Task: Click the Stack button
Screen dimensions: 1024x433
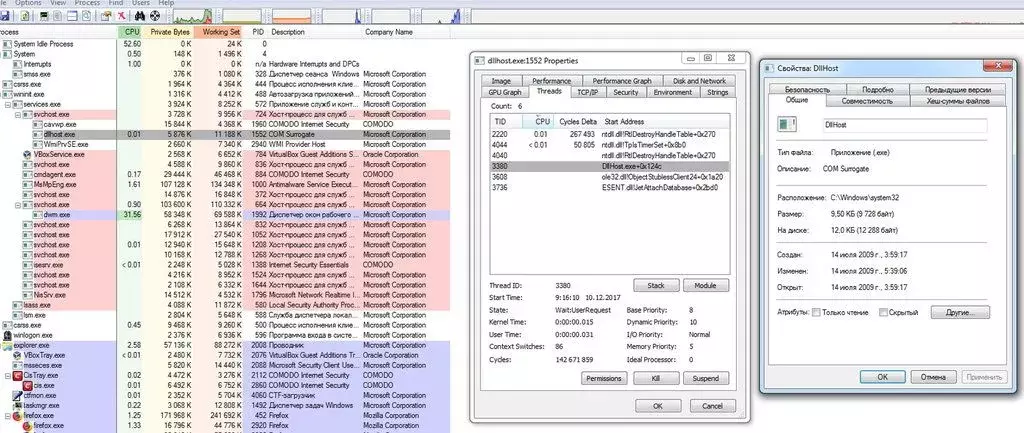Action: click(x=656, y=285)
